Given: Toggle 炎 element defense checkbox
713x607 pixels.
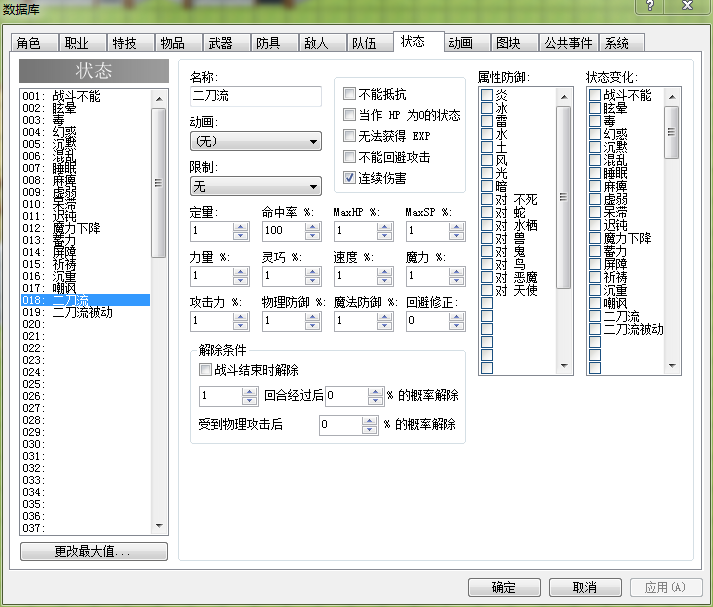Looking at the screenshot, I should tap(487, 95).
